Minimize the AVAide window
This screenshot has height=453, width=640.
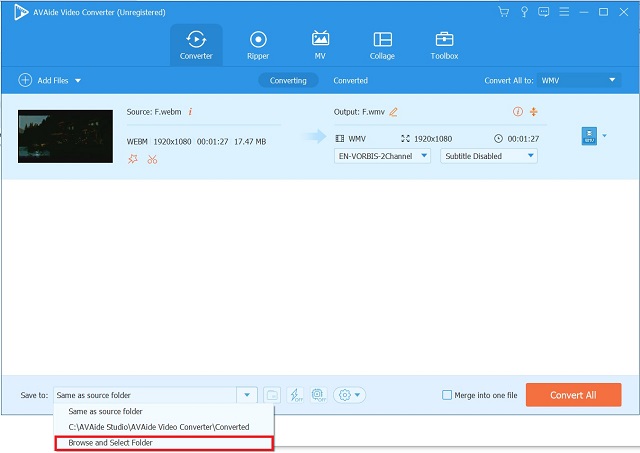click(x=584, y=12)
